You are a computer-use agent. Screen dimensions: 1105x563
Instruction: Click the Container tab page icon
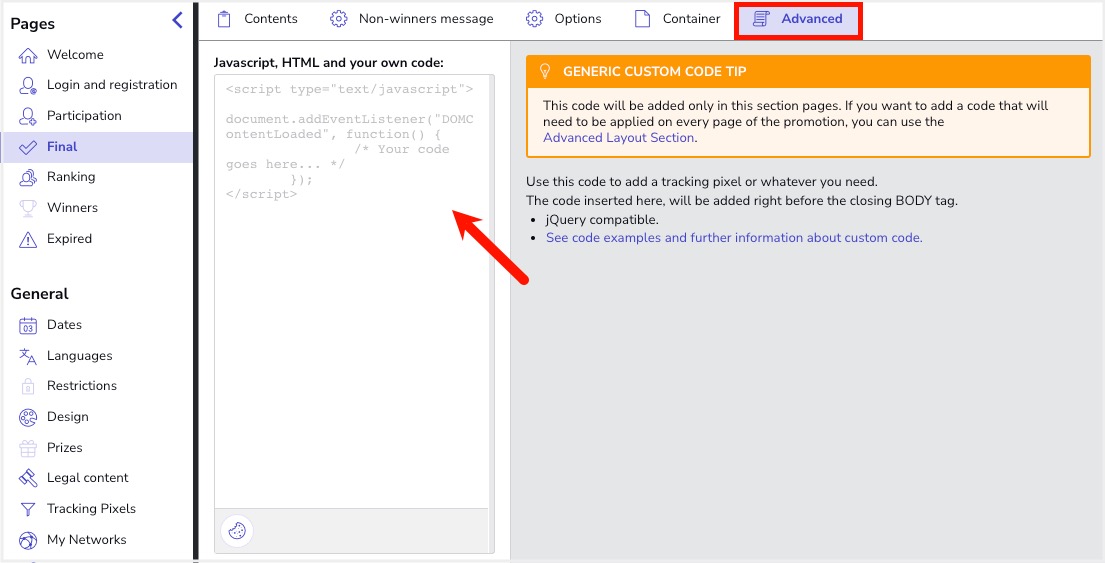[642, 19]
